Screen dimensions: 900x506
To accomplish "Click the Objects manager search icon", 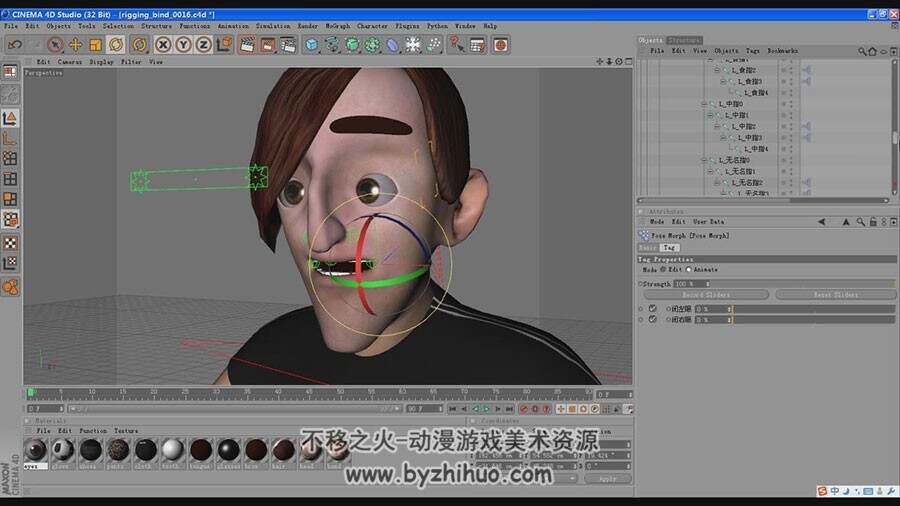I will [x=862, y=51].
